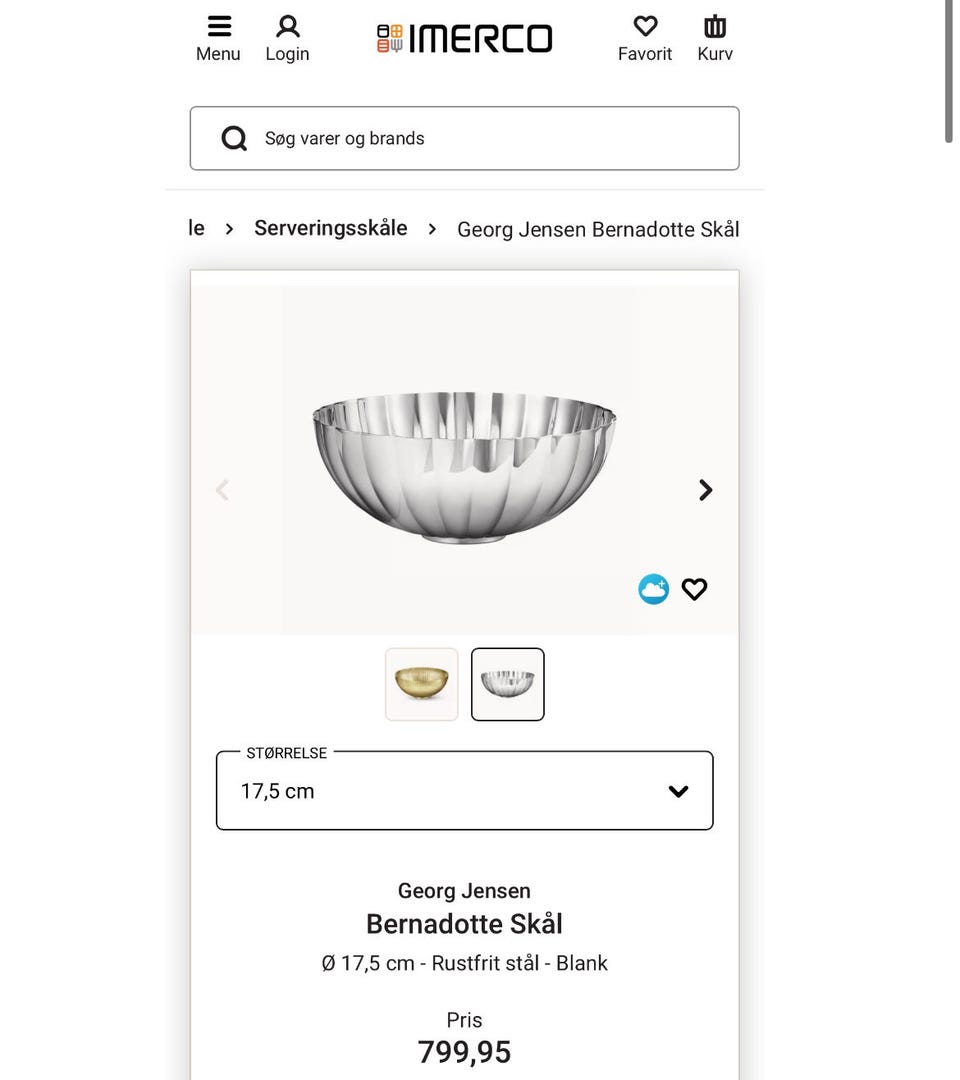Image resolution: width=960 pixels, height=1080 pixels.
Task: Navigate to the Serveringsskåle breadcrumb
Action: tap(330, 228)
